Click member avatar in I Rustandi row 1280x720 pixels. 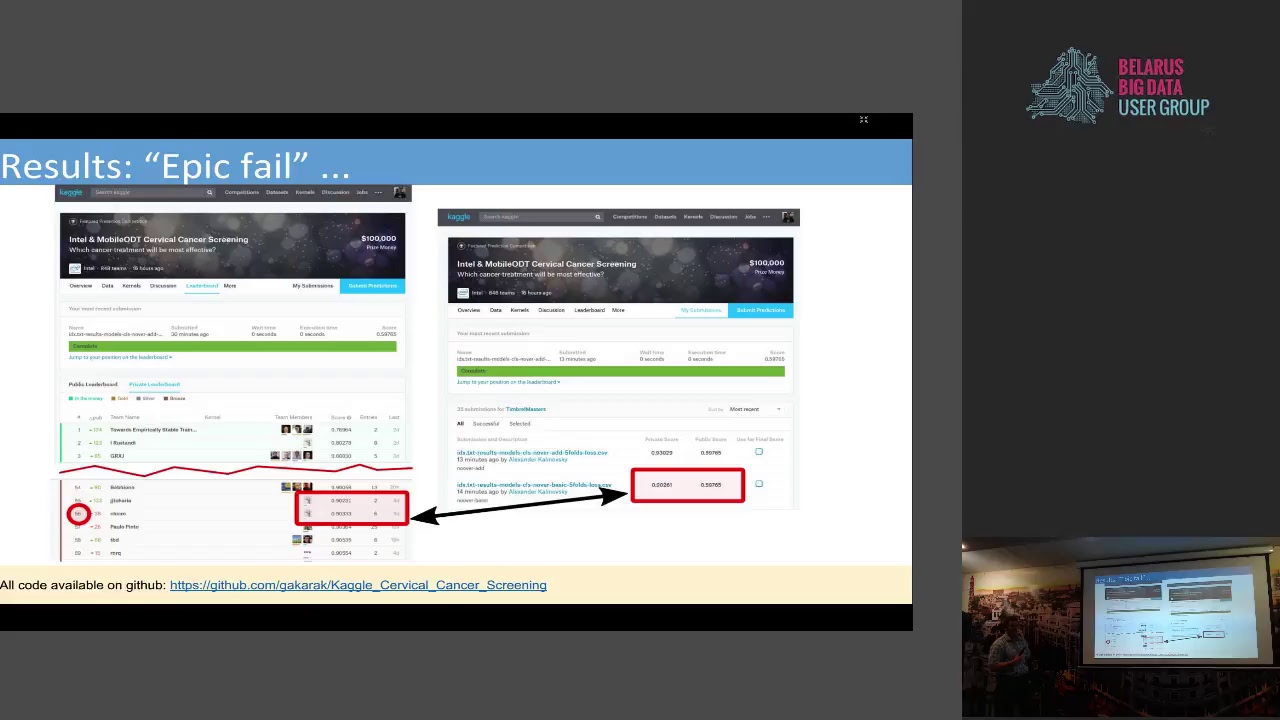307,443
